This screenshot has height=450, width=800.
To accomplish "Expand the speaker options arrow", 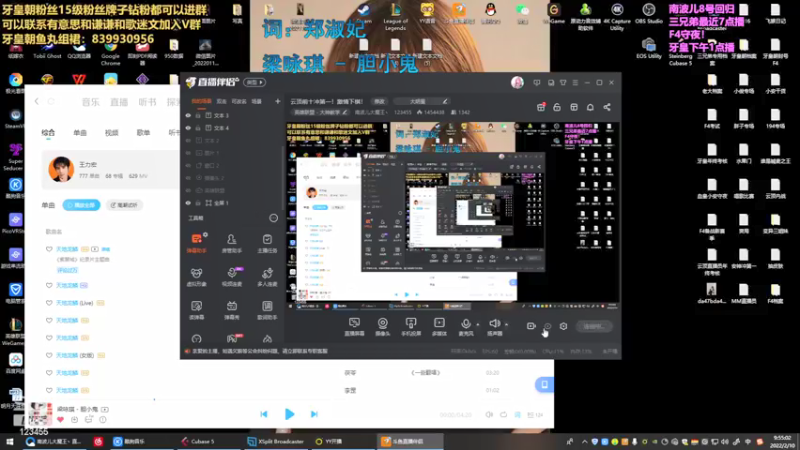I will coord(507,324).
